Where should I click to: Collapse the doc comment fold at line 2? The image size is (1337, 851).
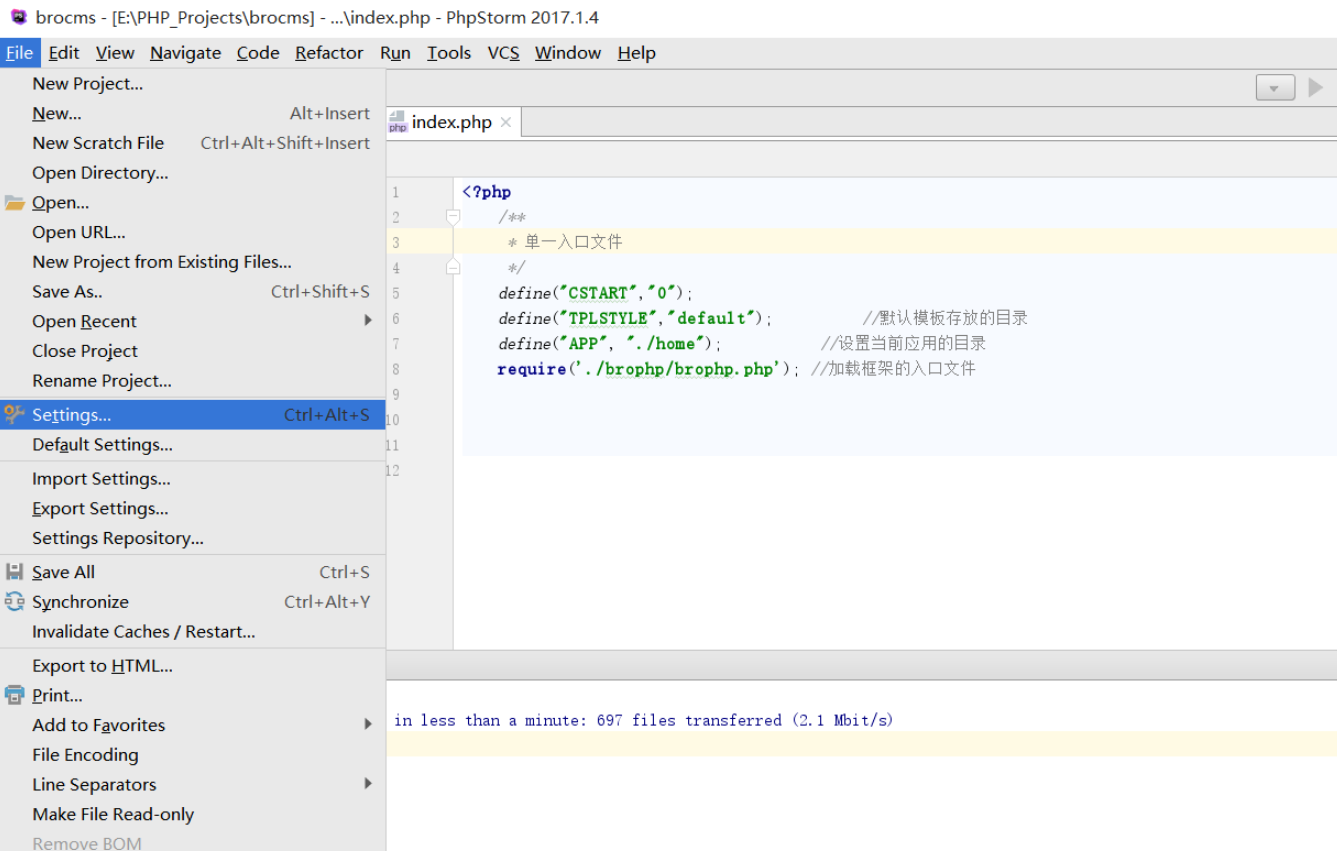[x=453, y=216]
